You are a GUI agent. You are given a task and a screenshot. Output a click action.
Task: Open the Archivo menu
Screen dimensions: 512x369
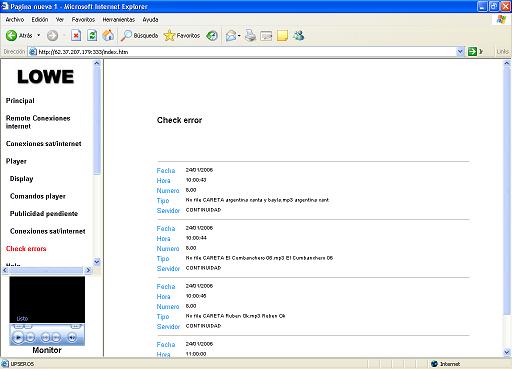(x=15, y=20)
